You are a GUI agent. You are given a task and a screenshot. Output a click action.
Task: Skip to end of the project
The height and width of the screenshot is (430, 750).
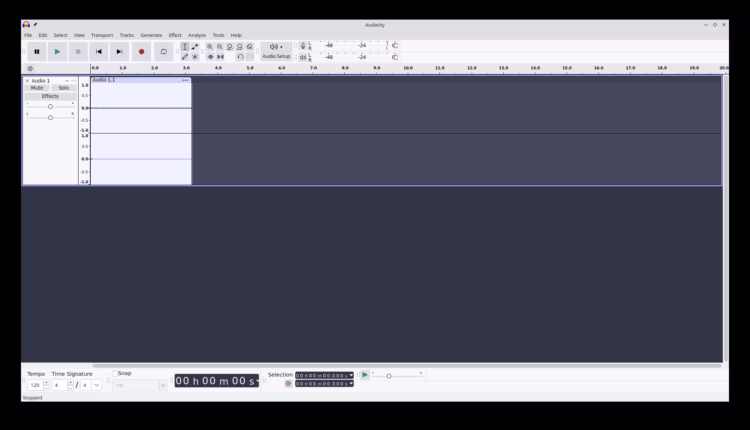(x=120, y=52)
